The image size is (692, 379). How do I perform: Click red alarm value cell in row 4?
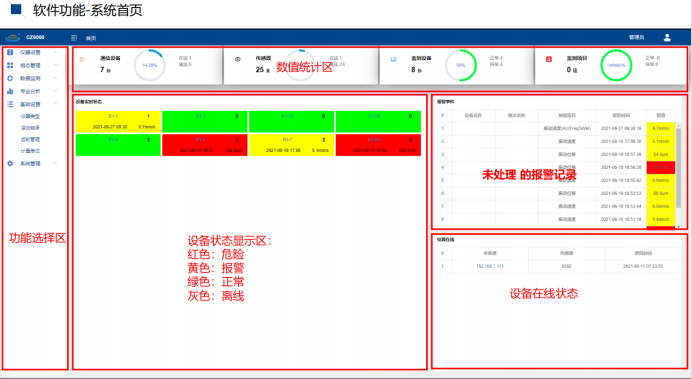tap(661, 167)
